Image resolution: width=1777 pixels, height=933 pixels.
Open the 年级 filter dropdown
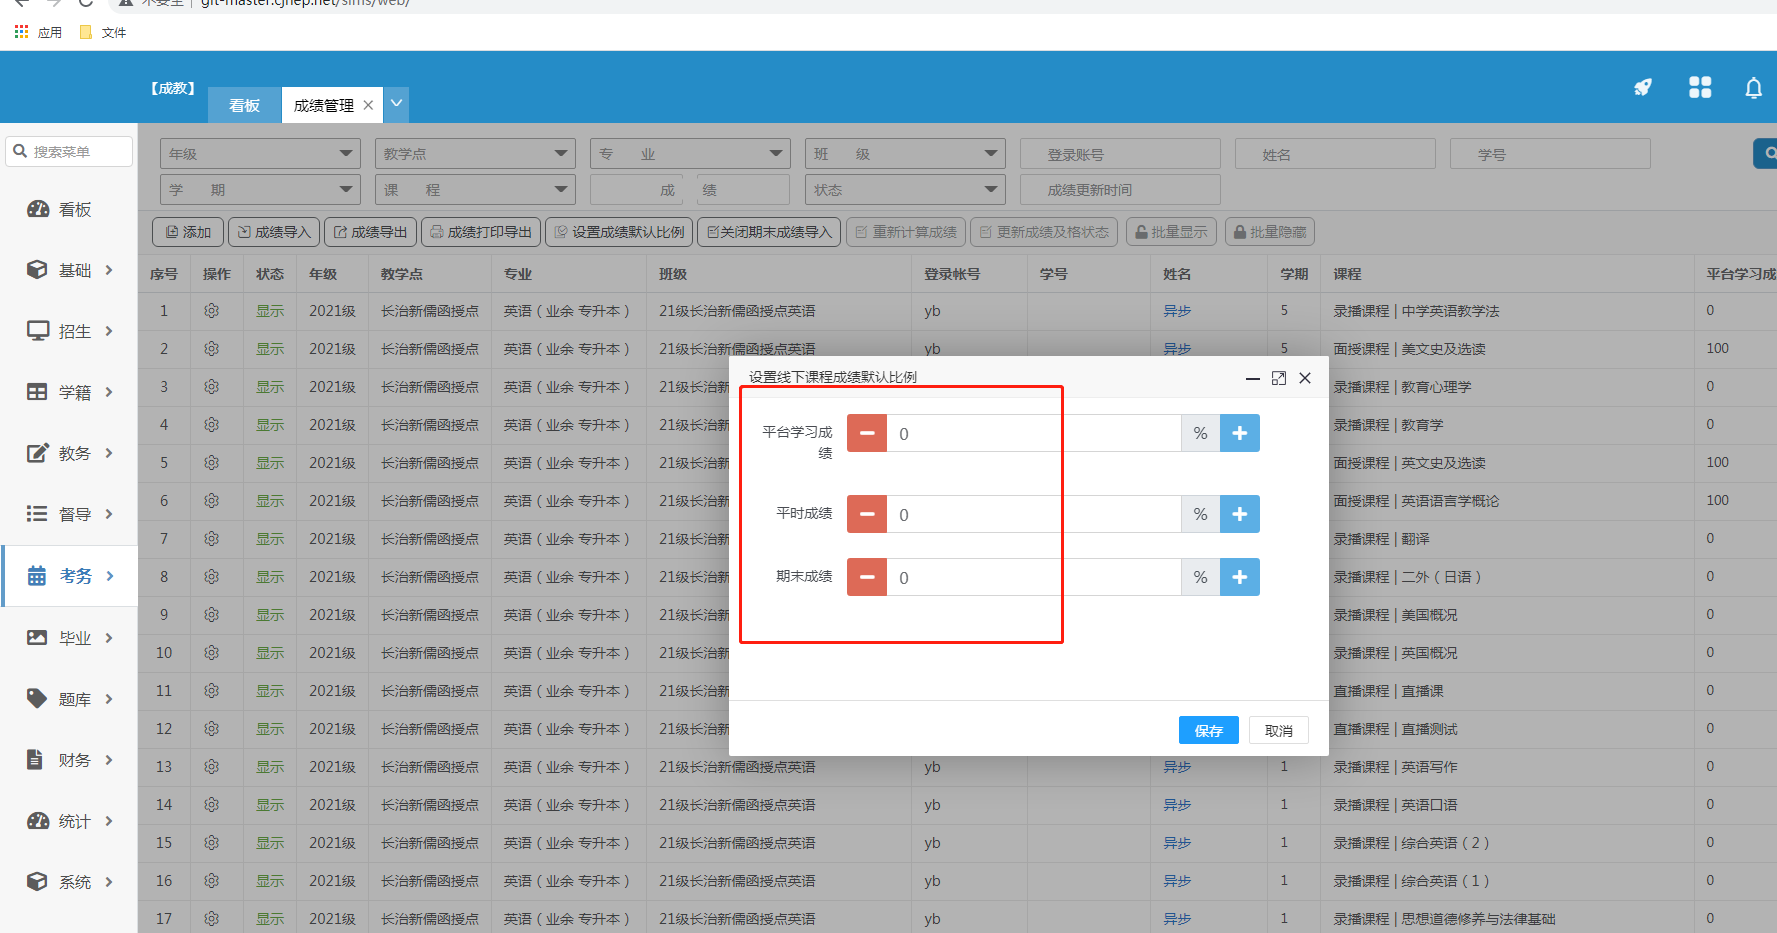click(259, 154)
